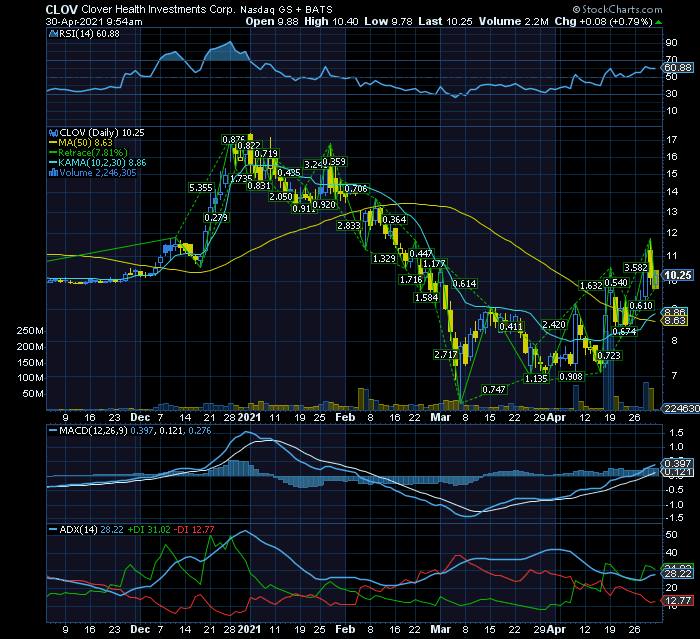Click the volume bars icon in the legend
The image size is (700, 639).
(x=54, y=173)
